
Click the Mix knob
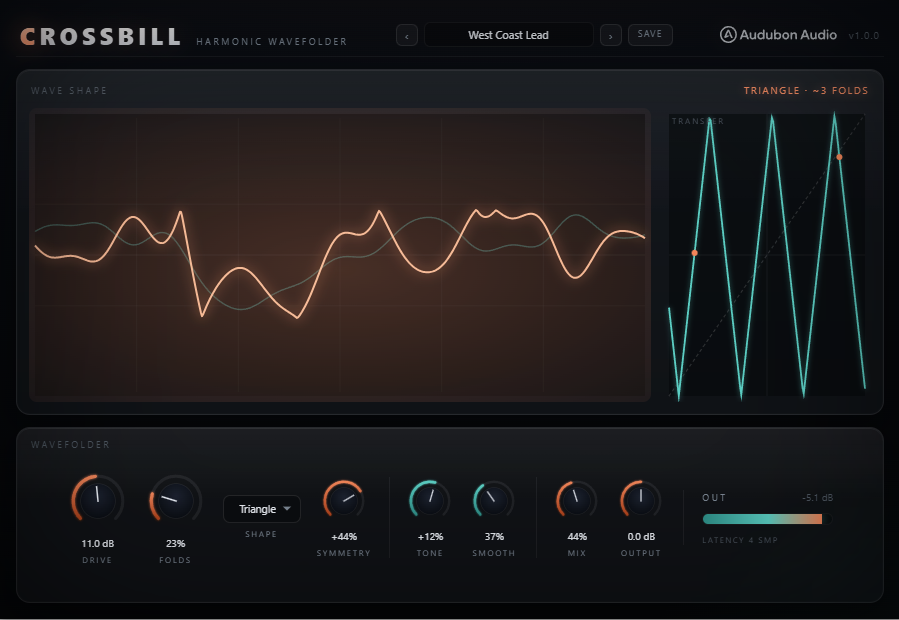(x=577, y=501)
